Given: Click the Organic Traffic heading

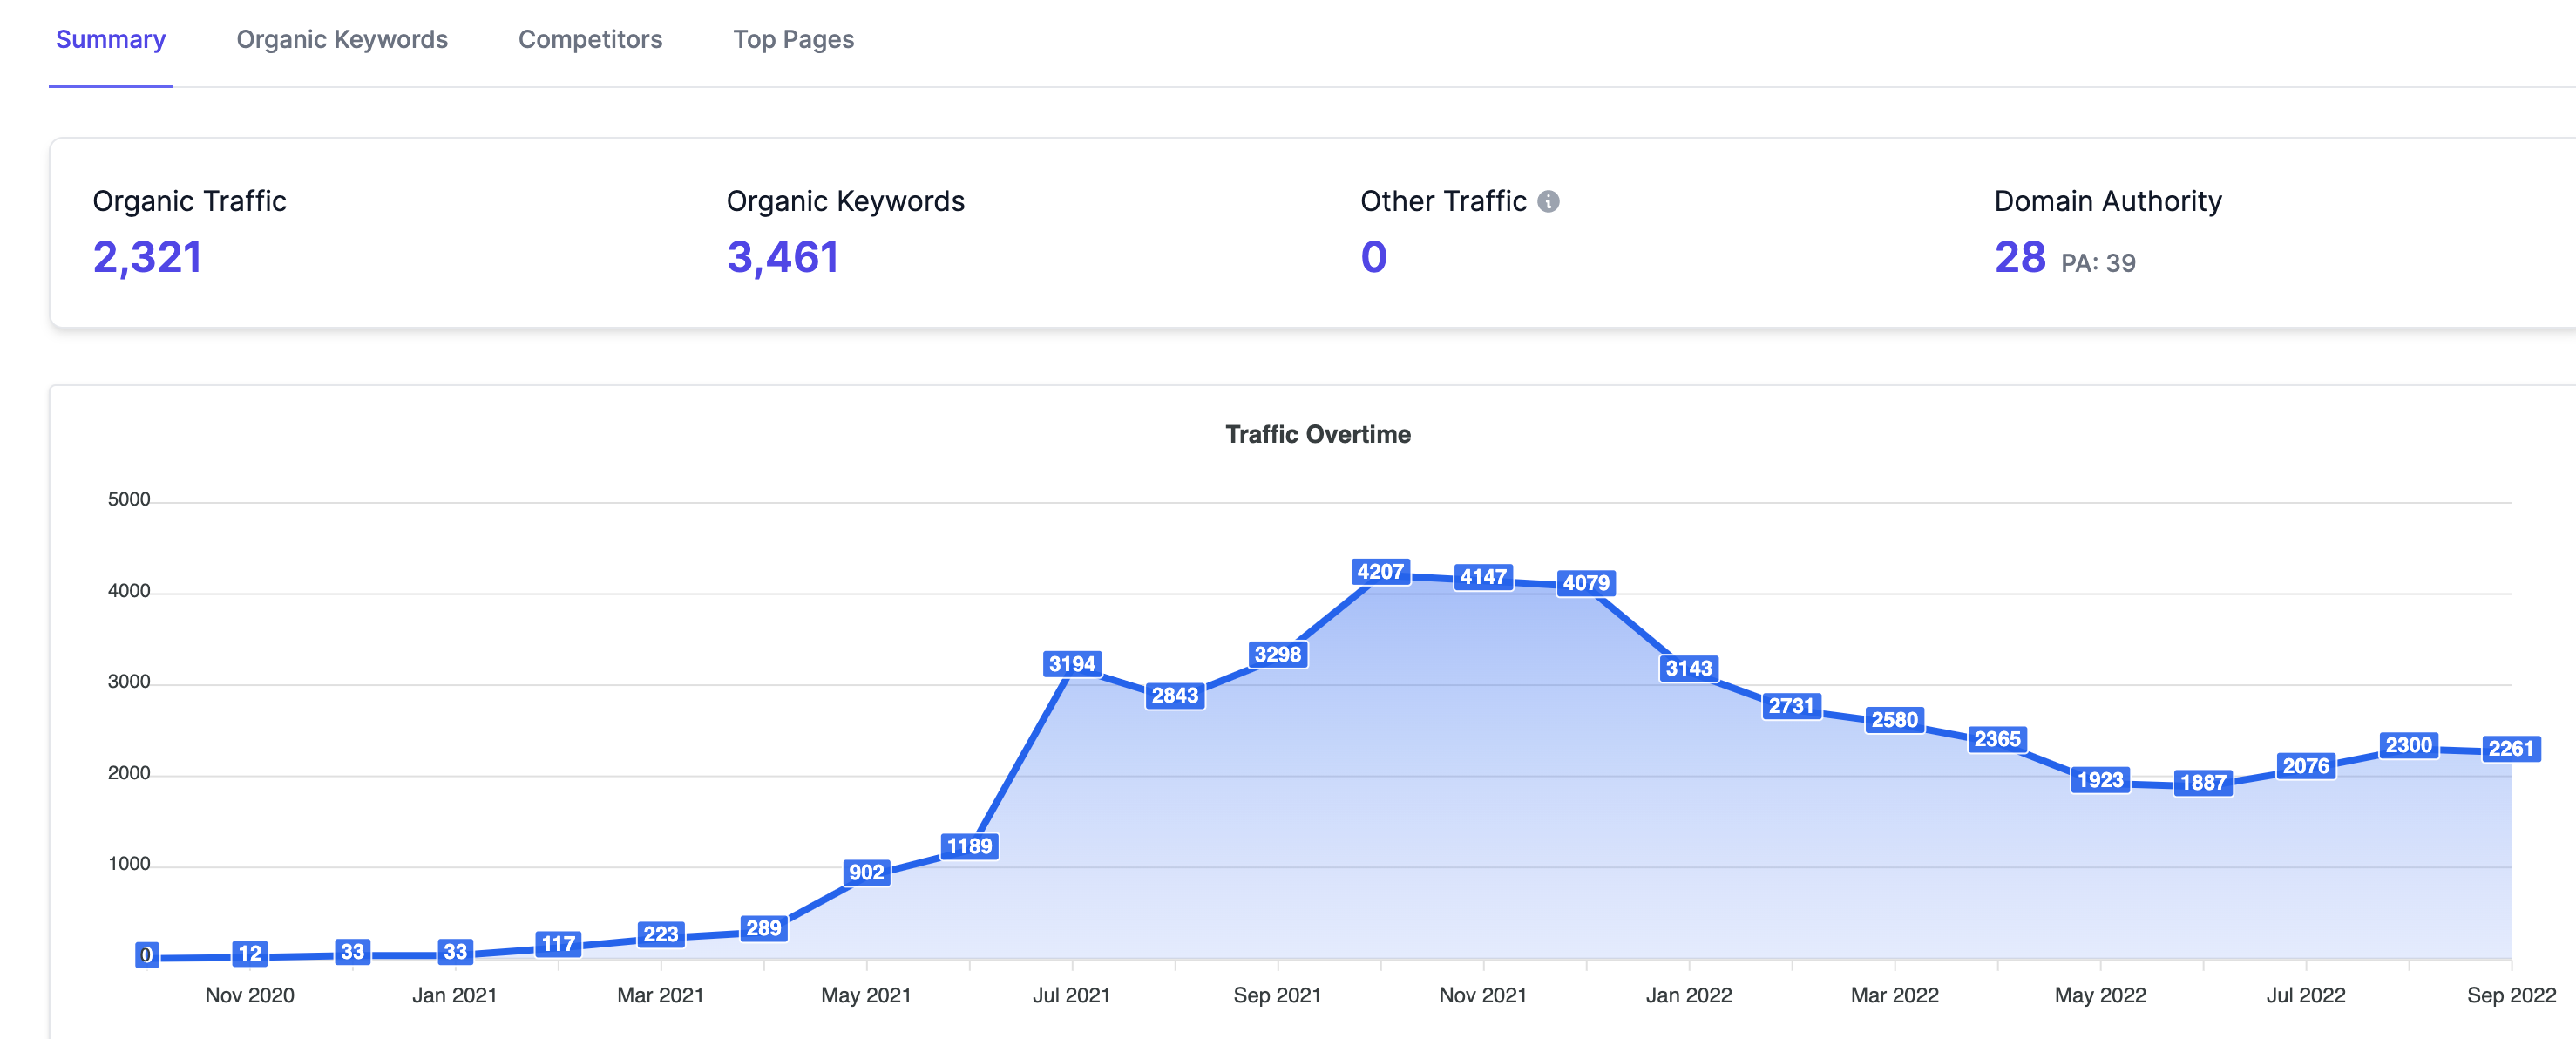Looking at the screenshot, I should pos(190,201).
